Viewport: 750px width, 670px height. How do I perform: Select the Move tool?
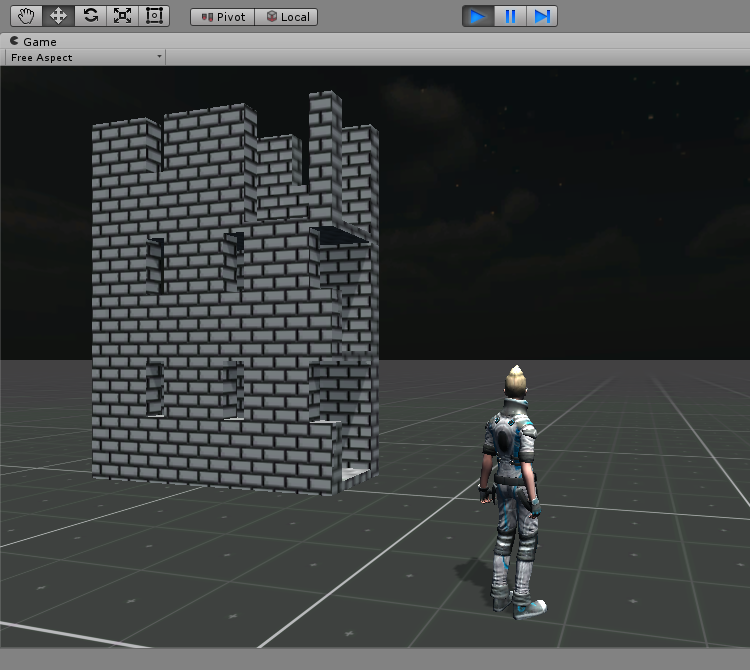coord(58,16)
